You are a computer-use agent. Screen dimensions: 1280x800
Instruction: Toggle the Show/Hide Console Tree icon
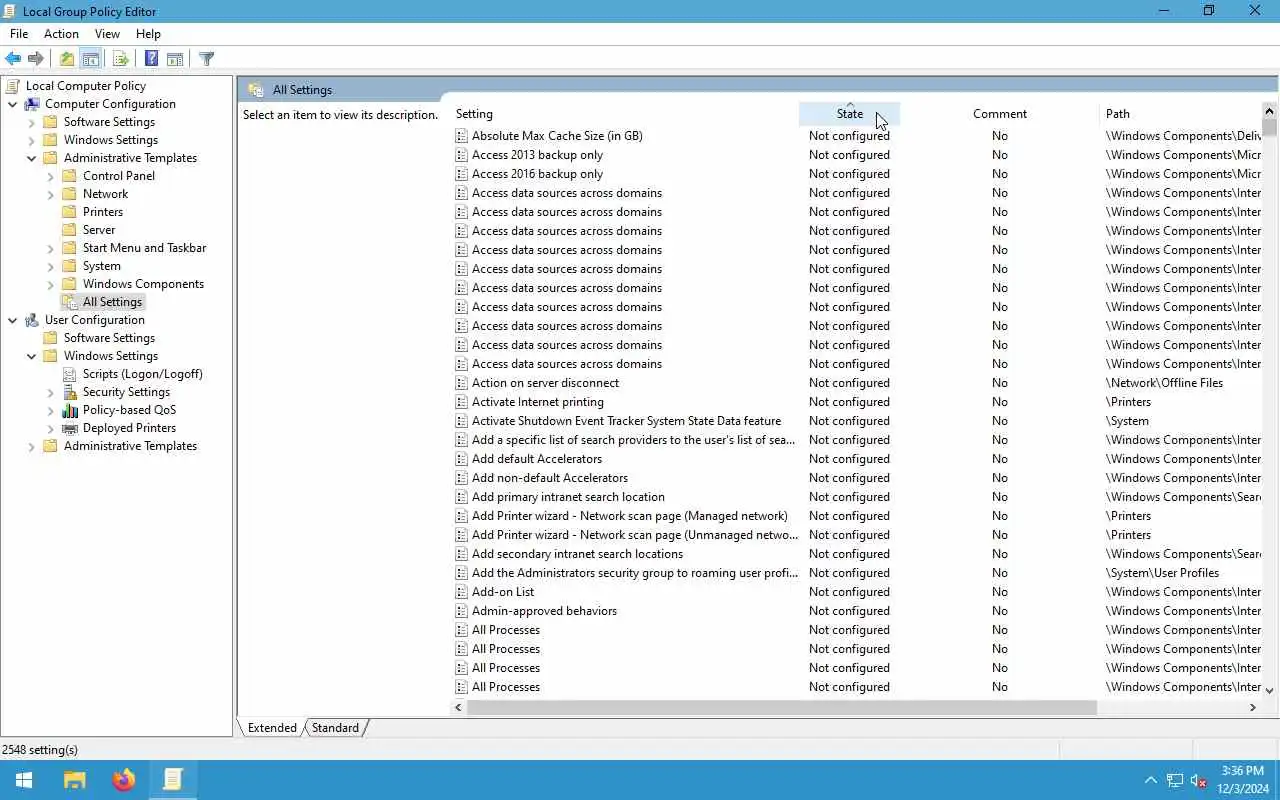91,59
